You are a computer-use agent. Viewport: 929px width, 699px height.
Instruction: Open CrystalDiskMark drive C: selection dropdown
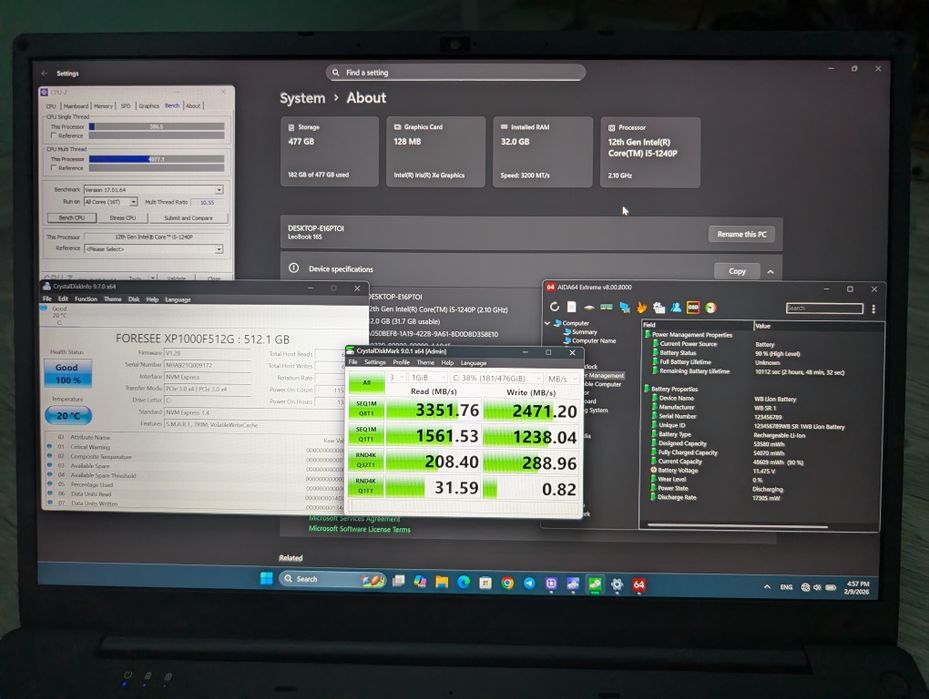click(496, 378)
